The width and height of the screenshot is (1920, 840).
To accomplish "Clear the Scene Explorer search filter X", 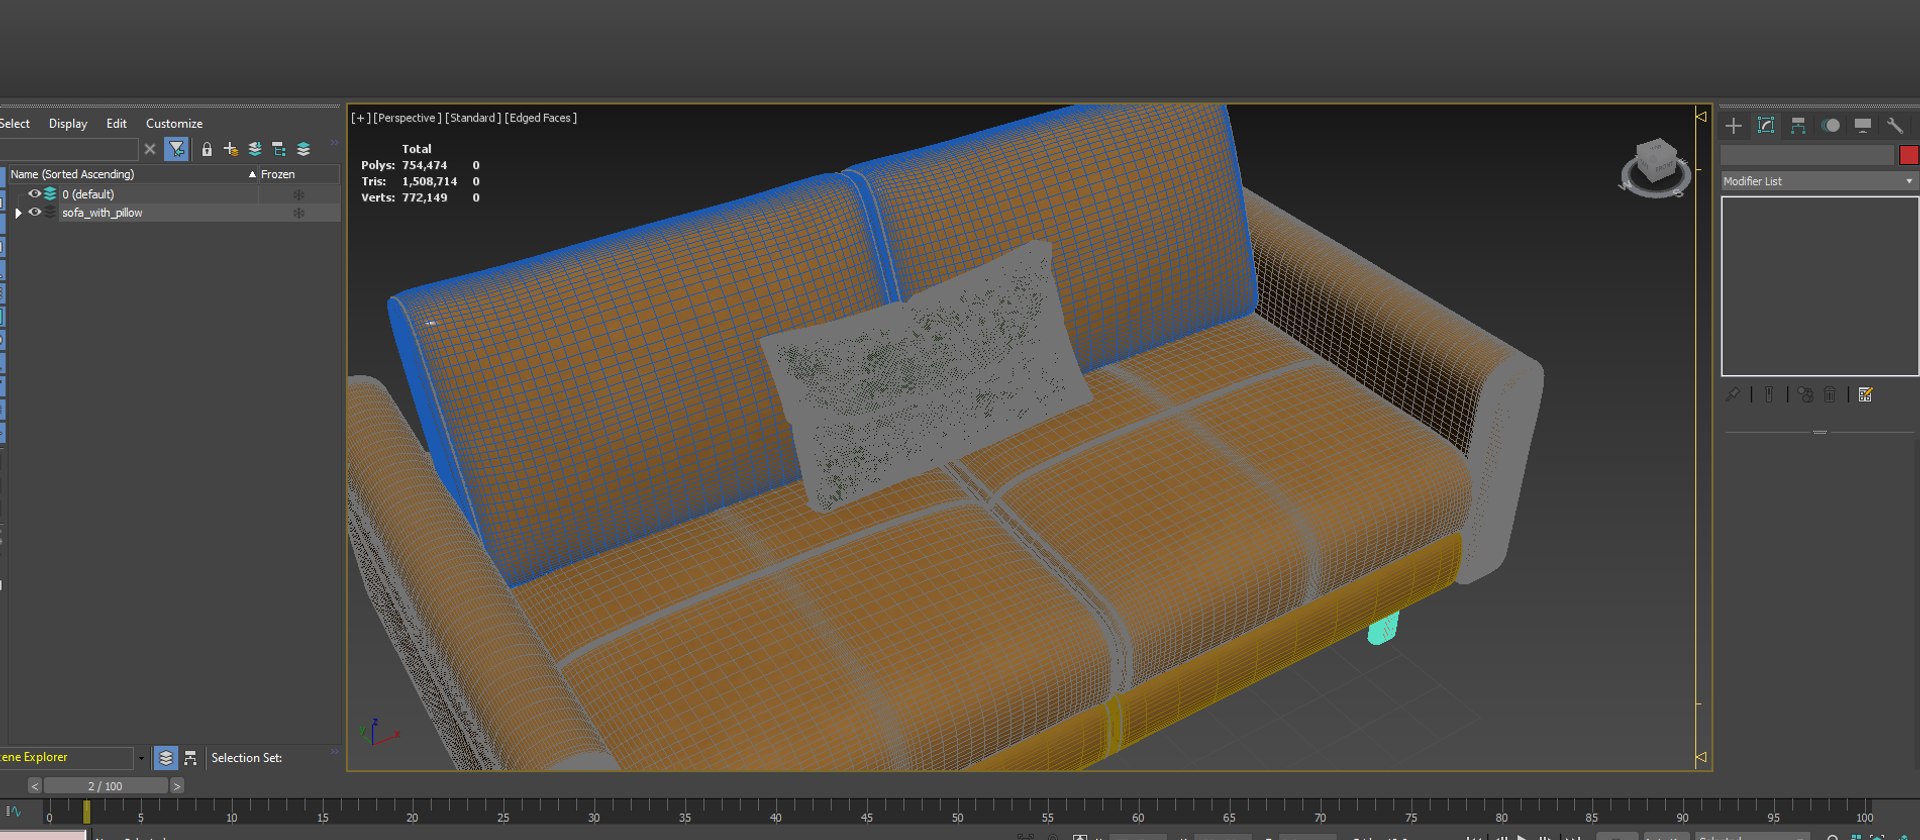I will tap(150, 149).
